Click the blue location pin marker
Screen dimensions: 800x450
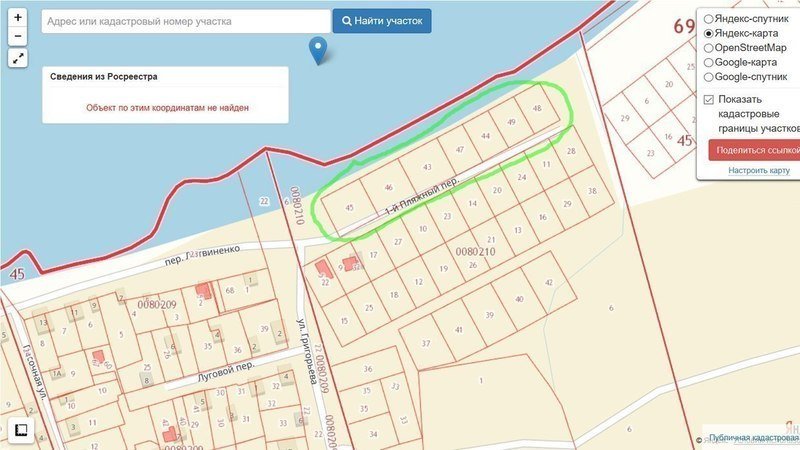click(318, 49)
